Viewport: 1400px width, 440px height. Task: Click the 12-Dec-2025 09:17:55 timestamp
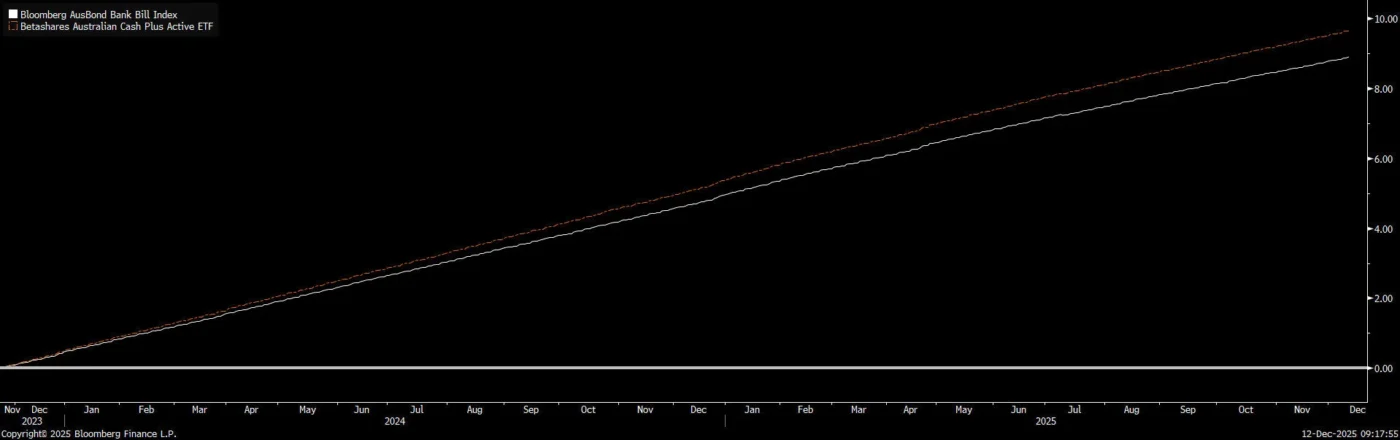point(1350,434)
